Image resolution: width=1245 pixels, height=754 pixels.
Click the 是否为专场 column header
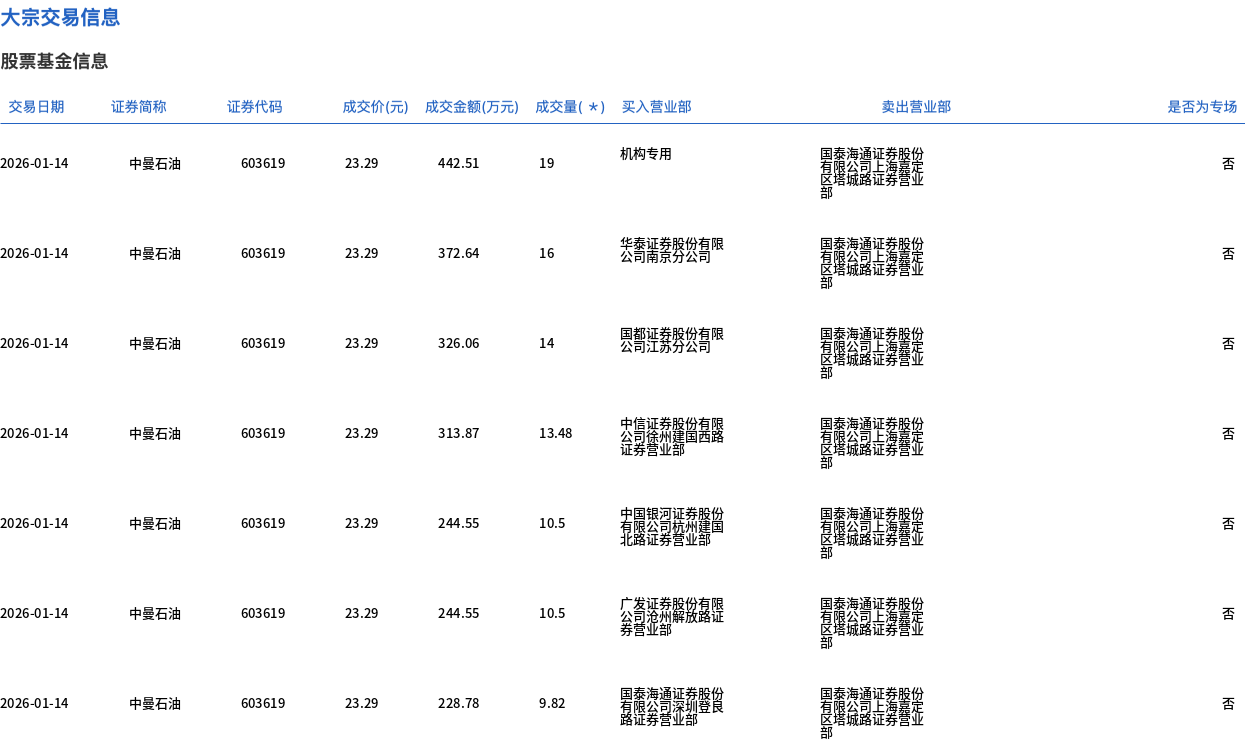tap(1202, 107)
